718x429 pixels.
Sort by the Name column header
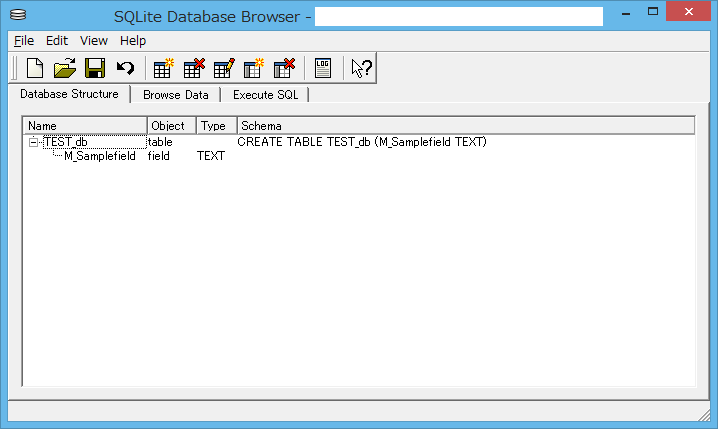85,125
